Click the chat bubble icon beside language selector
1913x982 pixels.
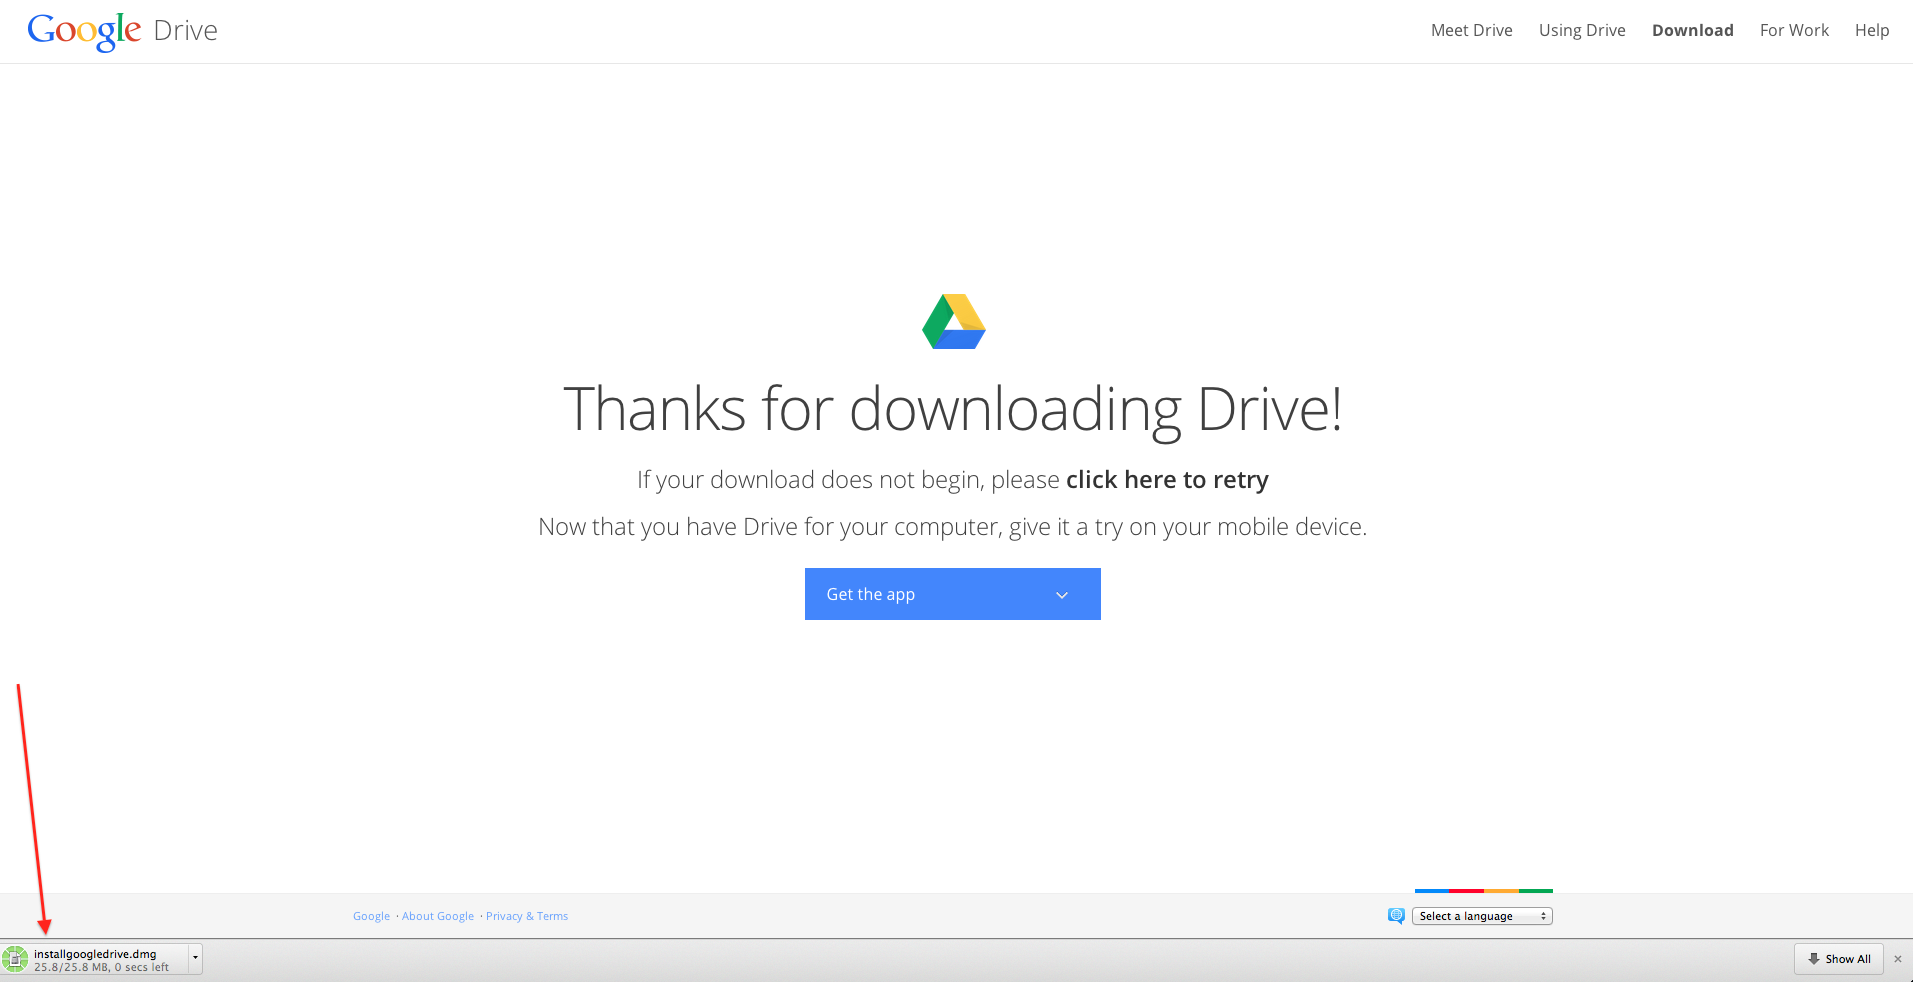click(x=1396, y=916)
